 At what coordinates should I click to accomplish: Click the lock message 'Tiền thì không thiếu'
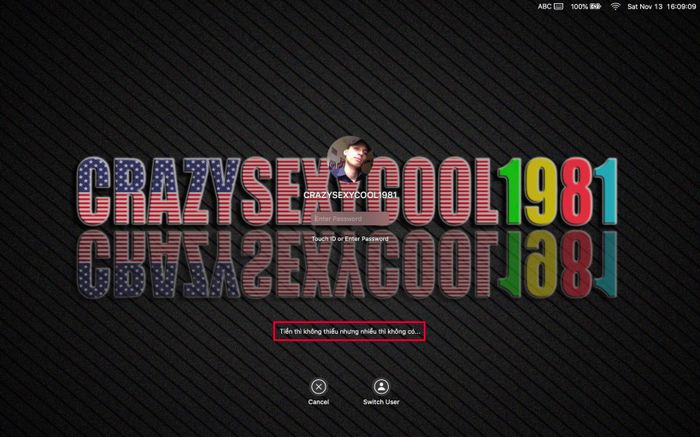(350, 332)
